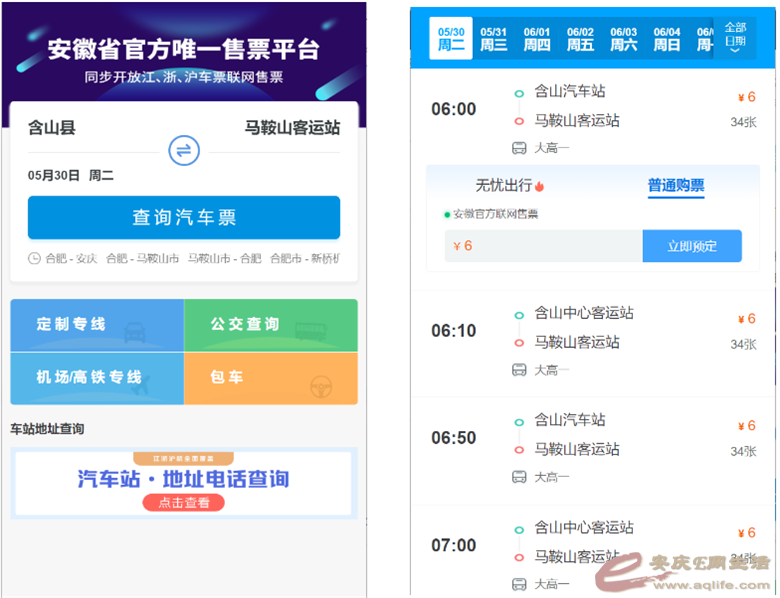Screen dimensions: 780x598
Task: Click green origin dot for 06:00 含山汽车站
Action: (519, 93)
